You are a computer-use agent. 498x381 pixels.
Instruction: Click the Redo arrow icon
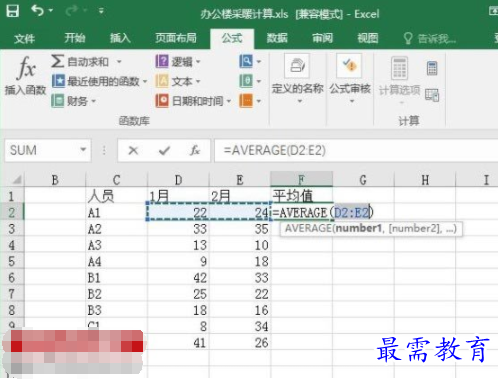pos(71,11)
